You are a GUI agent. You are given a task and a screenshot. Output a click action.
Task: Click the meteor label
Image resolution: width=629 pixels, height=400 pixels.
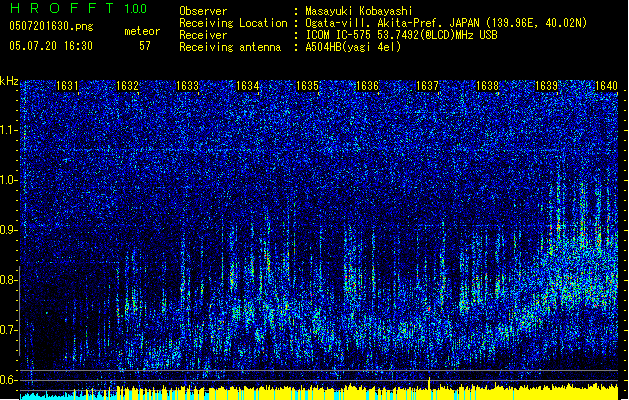pyautogui.click(x=142, y=31)
